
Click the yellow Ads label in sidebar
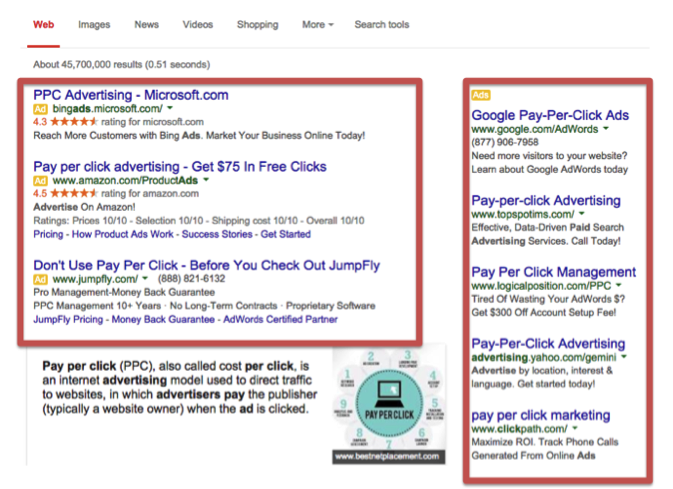pos(480,95)
